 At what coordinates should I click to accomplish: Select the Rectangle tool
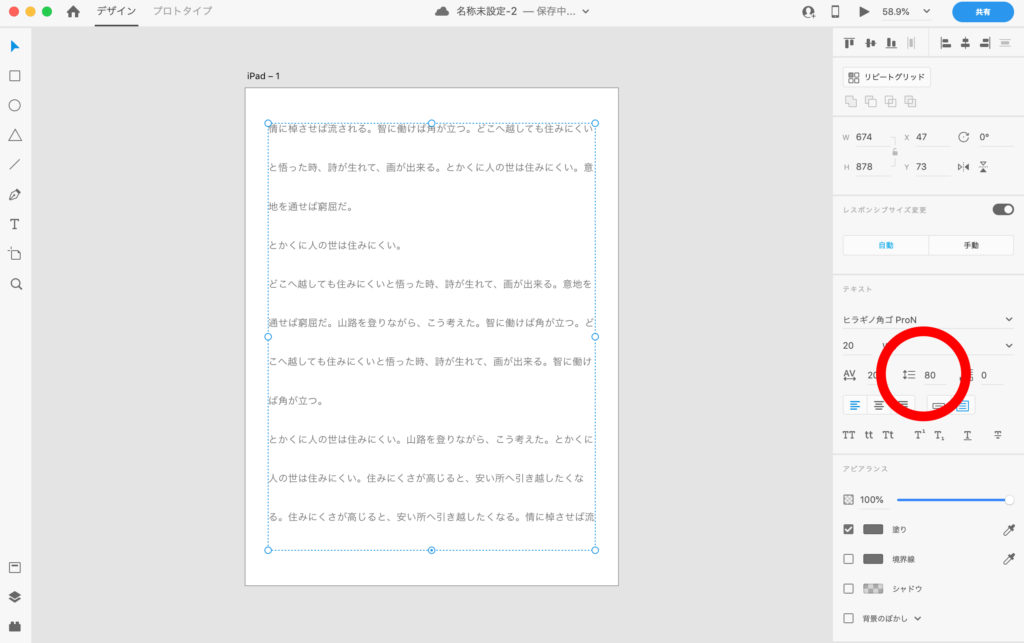(15, 76)
